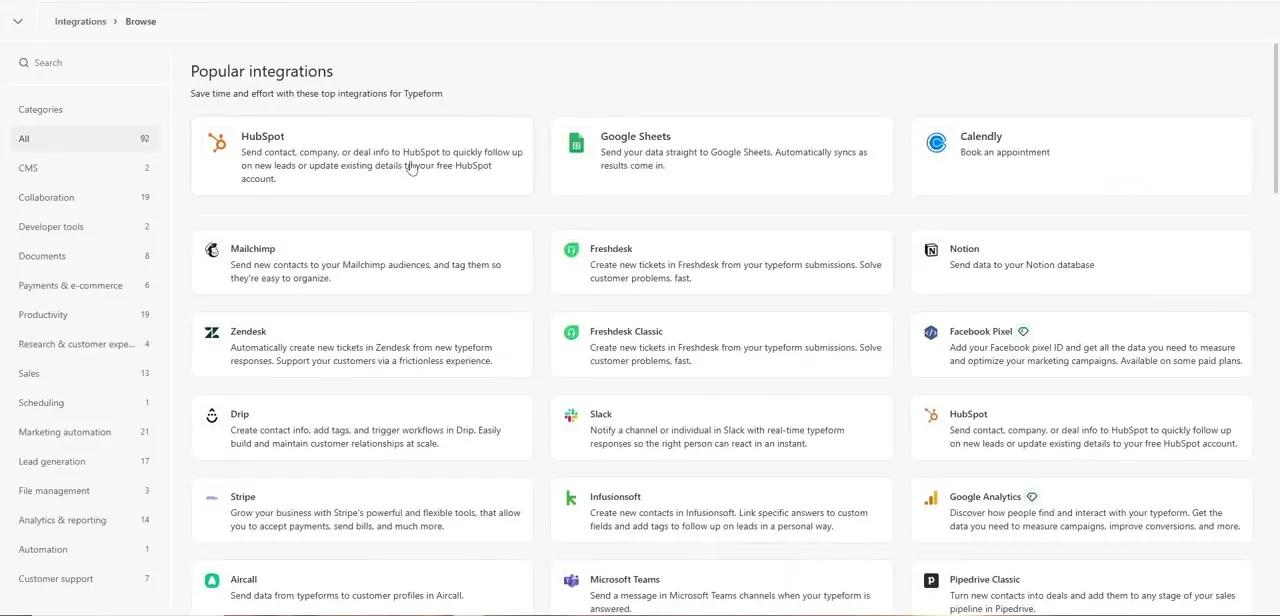Select Marketing automation category
Image resolution: width=1280 pixels, height=616 pixels.
pyautogui.click(x=84, y=432)
